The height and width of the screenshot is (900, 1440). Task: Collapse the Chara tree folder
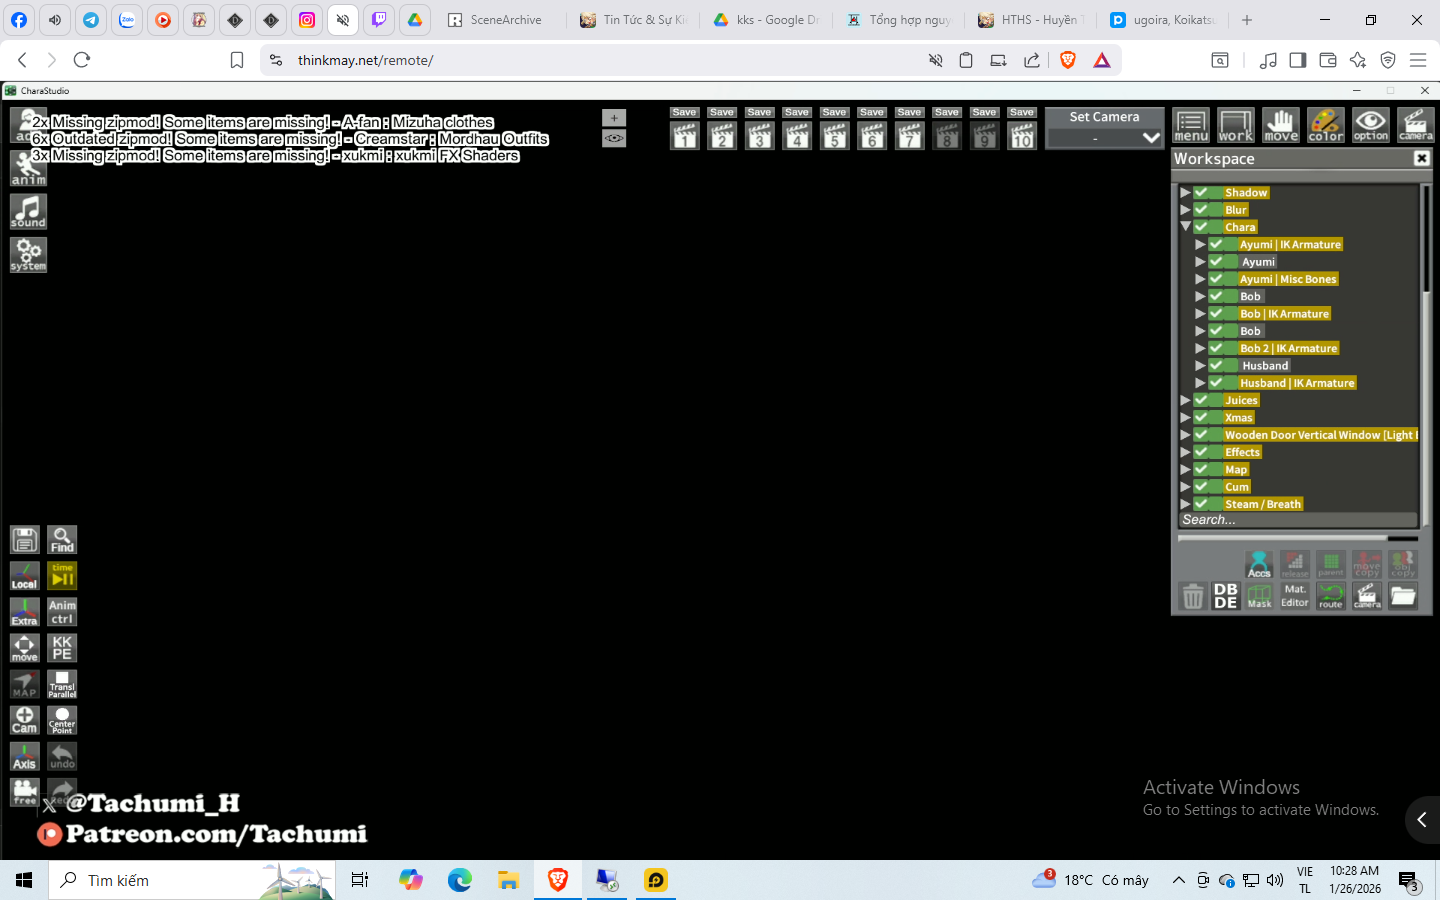tap(1185, 227)
